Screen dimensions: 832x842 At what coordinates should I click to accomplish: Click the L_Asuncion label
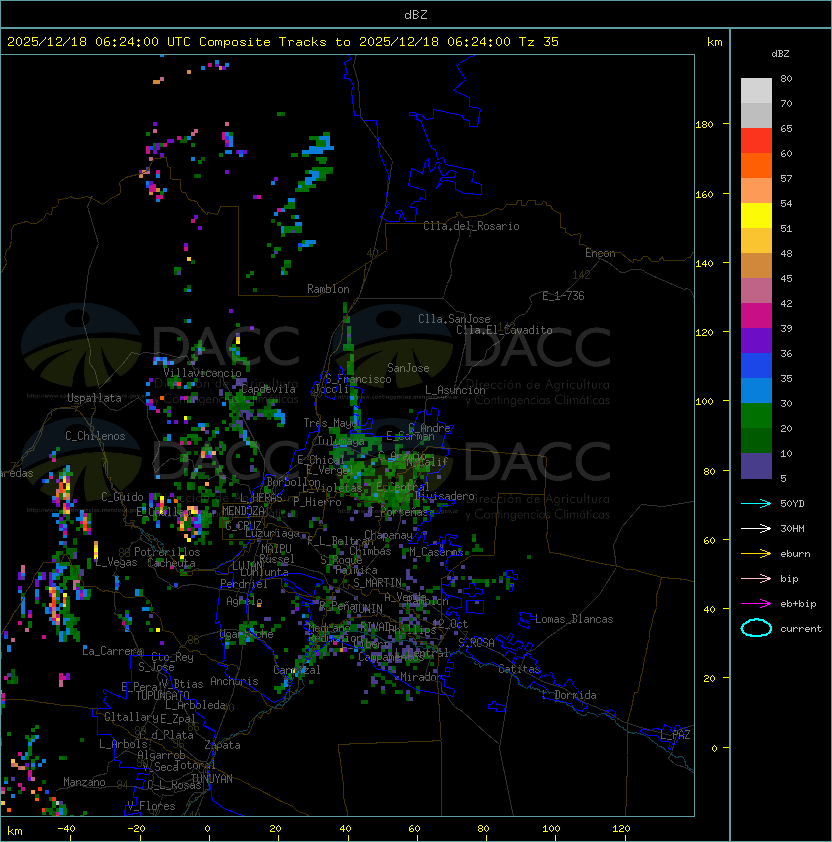[x=455, y=390]
